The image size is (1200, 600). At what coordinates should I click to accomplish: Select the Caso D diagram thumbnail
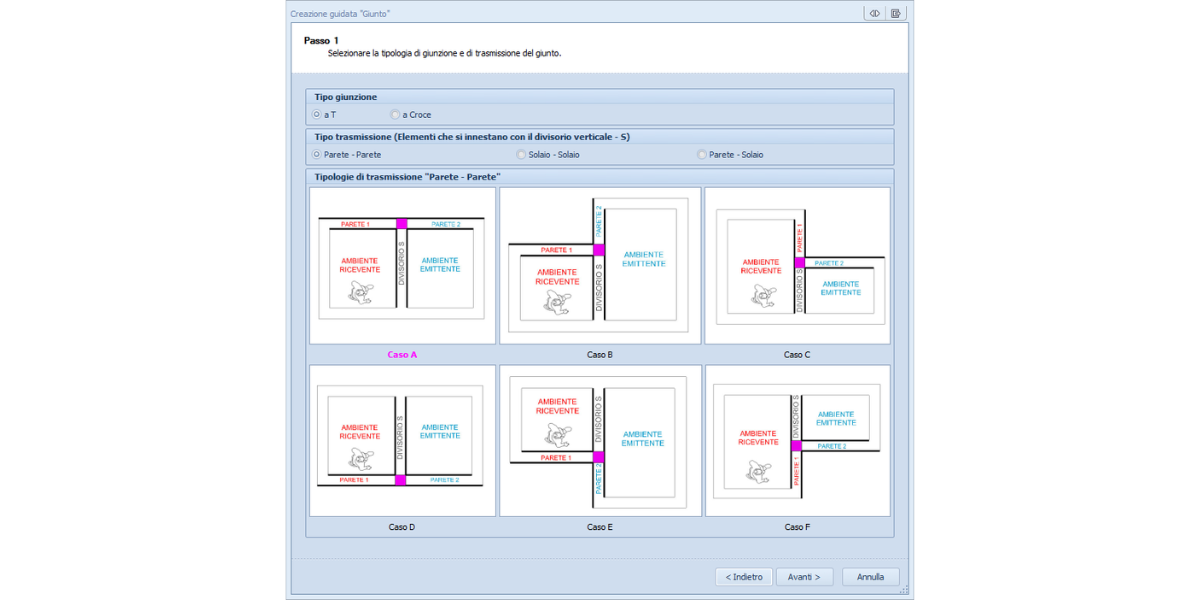pos(402,440)
